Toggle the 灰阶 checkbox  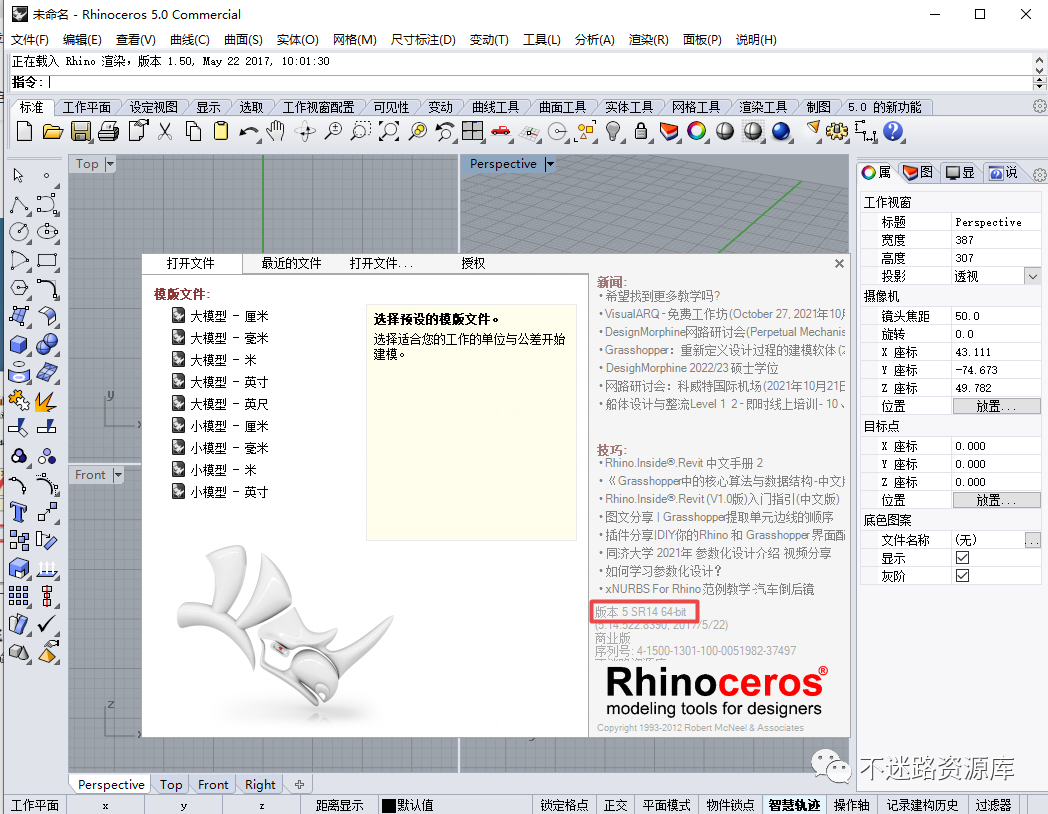point(962,575)
